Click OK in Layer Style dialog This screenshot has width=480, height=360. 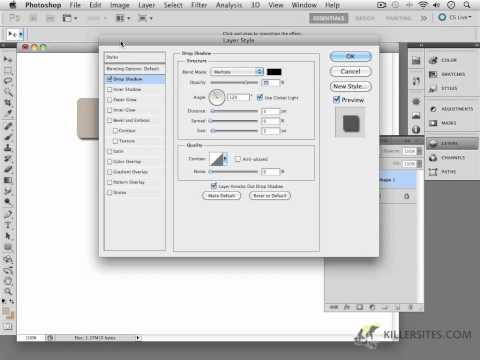350,56
